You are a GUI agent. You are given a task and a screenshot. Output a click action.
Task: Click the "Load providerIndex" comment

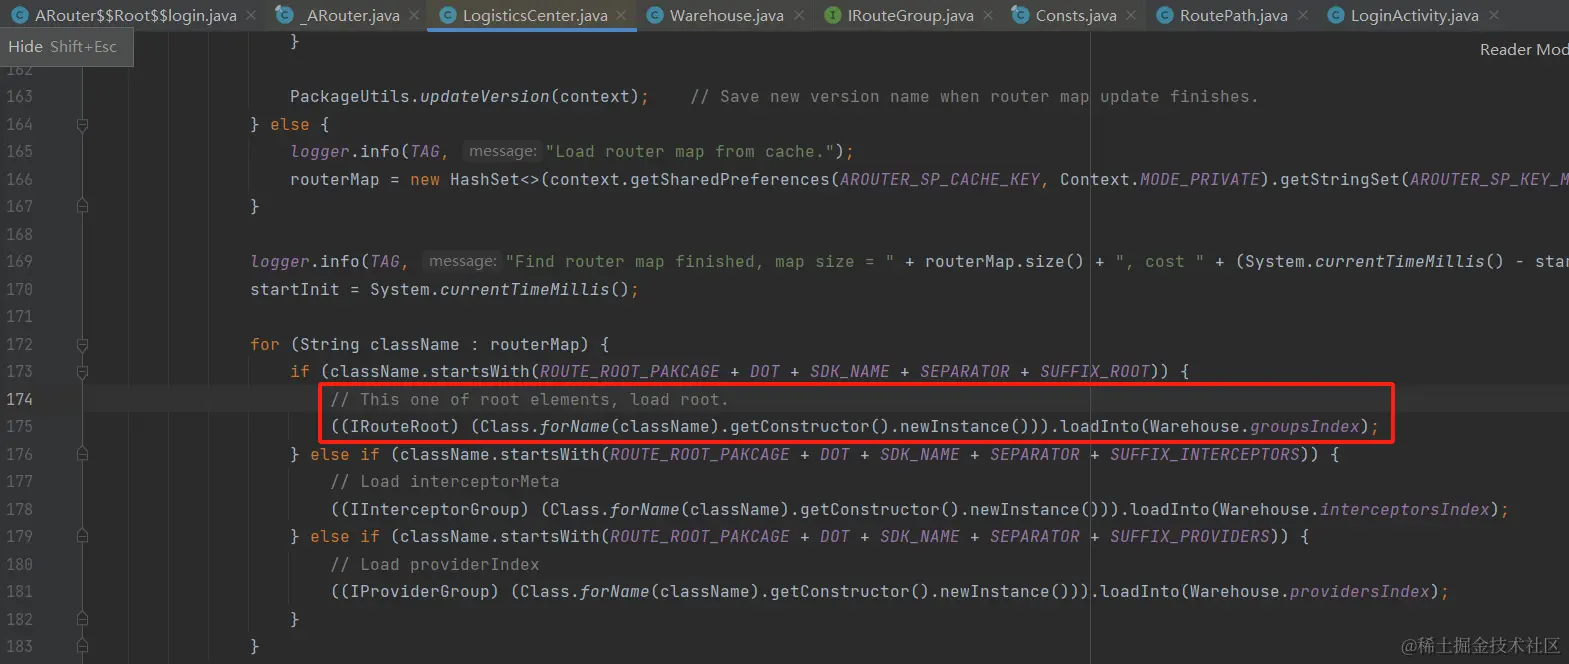435,565
